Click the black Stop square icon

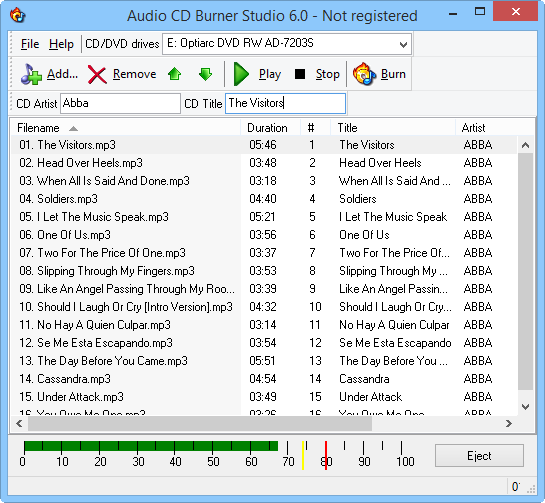(300, 74)
